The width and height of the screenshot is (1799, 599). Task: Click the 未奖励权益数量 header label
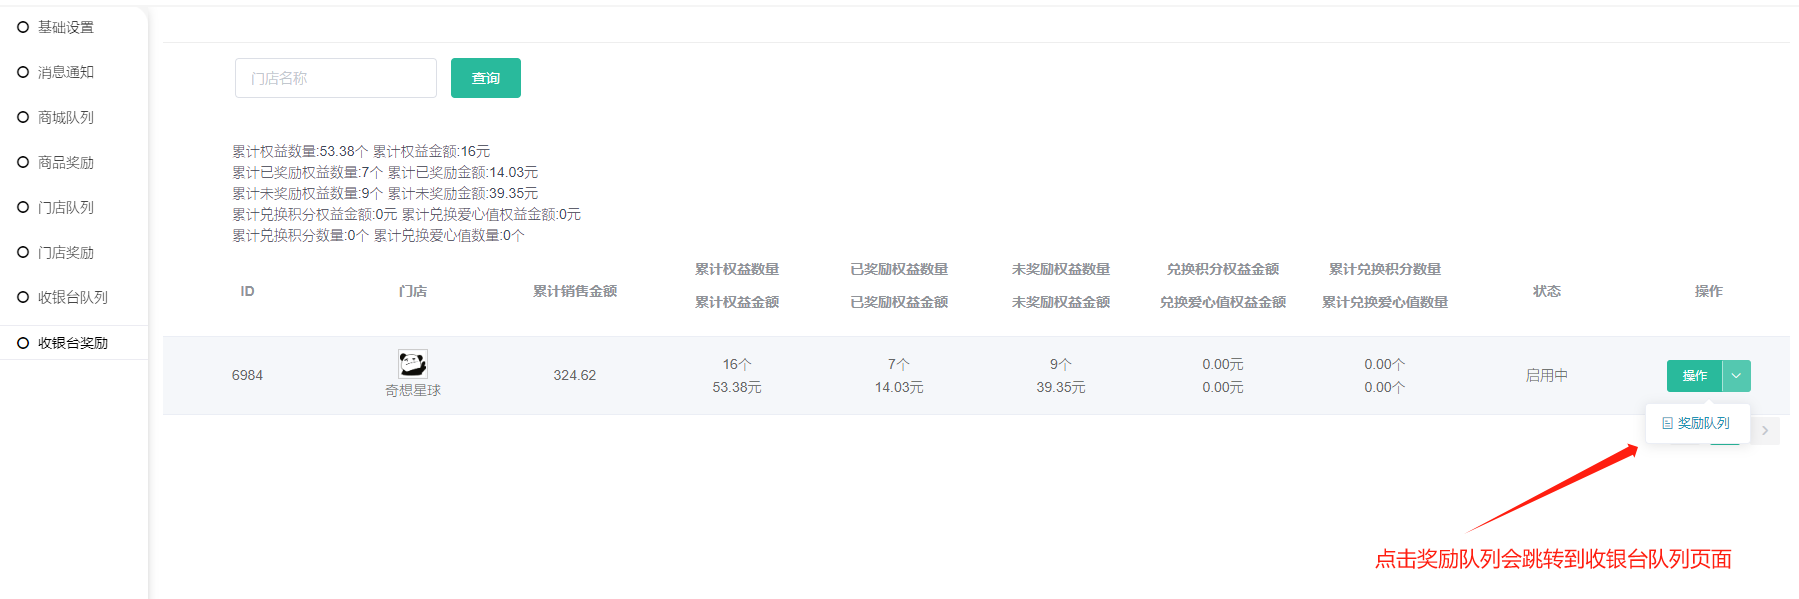tap(1061, 269)
